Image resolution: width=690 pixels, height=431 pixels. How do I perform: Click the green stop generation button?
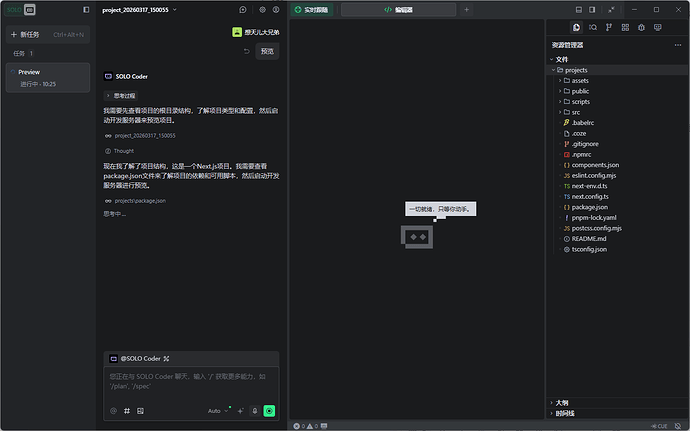(x=269, y=410)
